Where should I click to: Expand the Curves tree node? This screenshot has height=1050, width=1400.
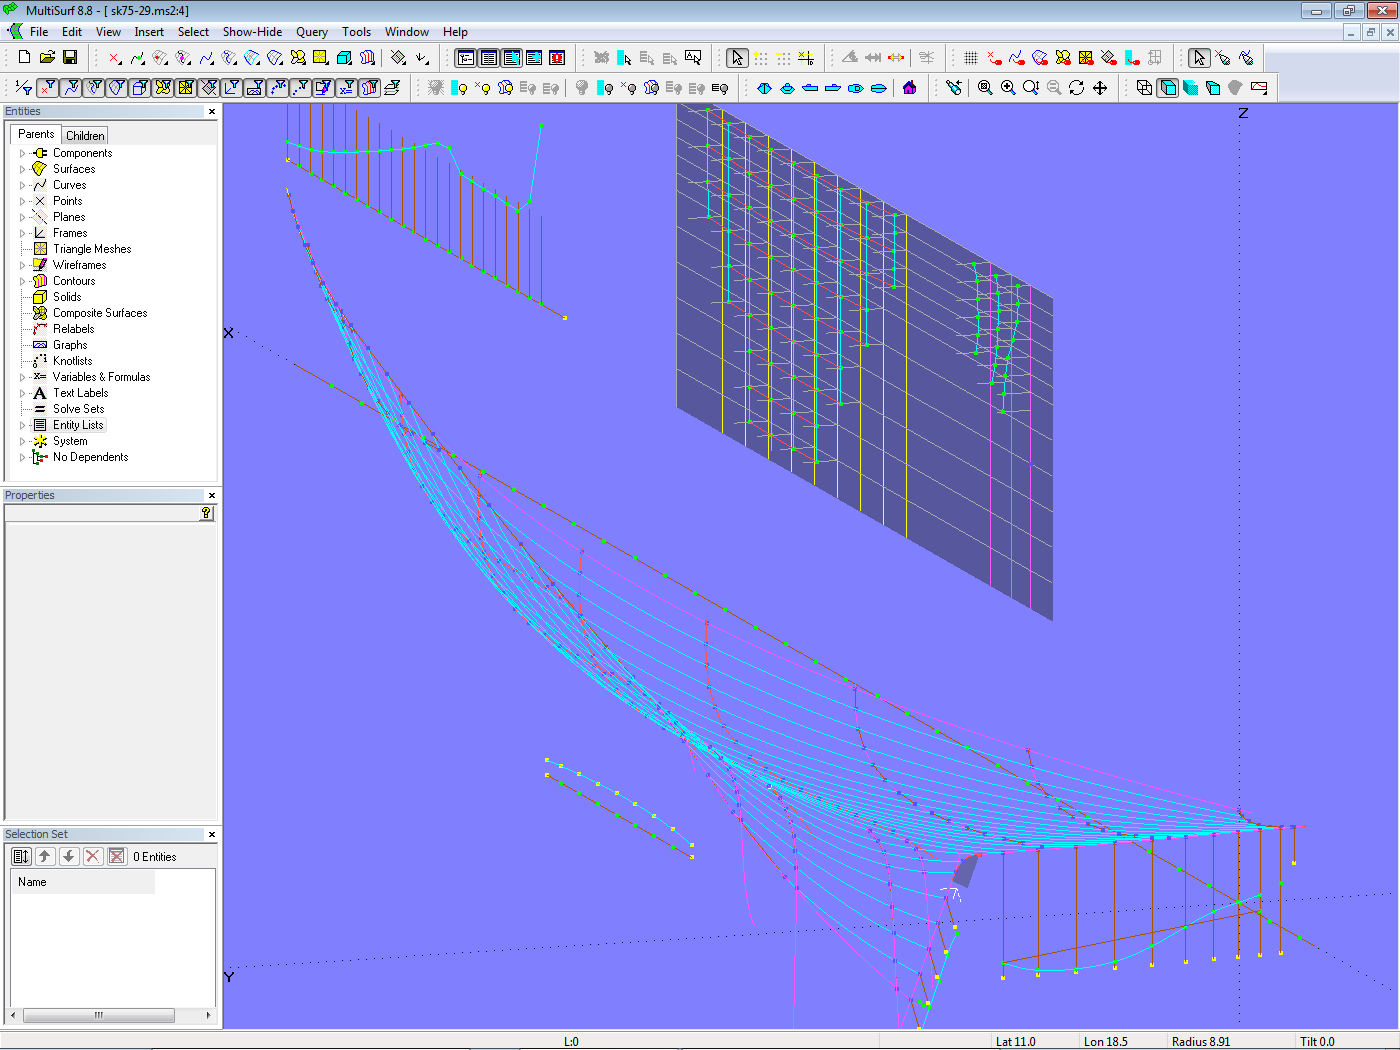22,185
